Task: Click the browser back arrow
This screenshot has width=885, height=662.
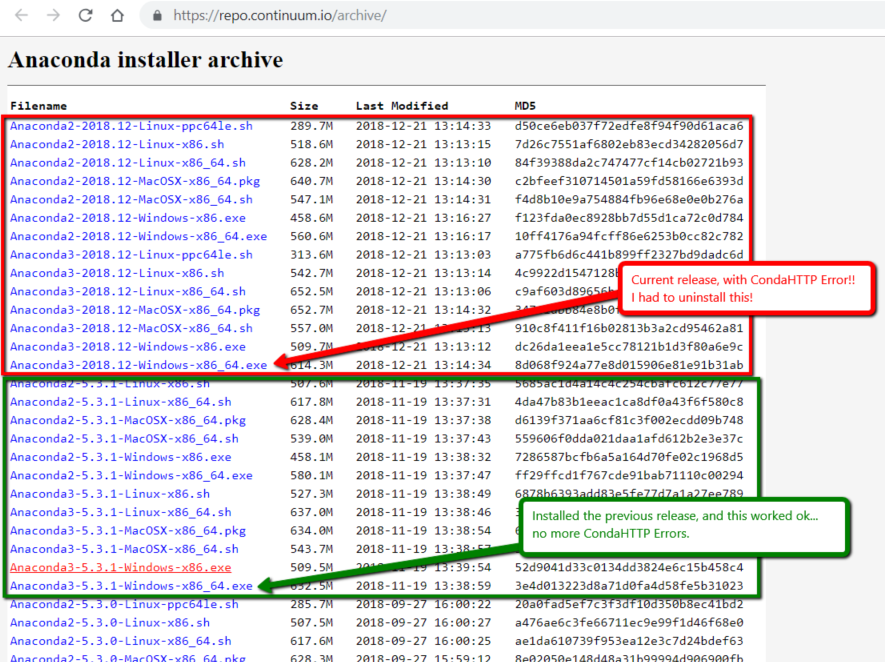Action: [21, 15]
